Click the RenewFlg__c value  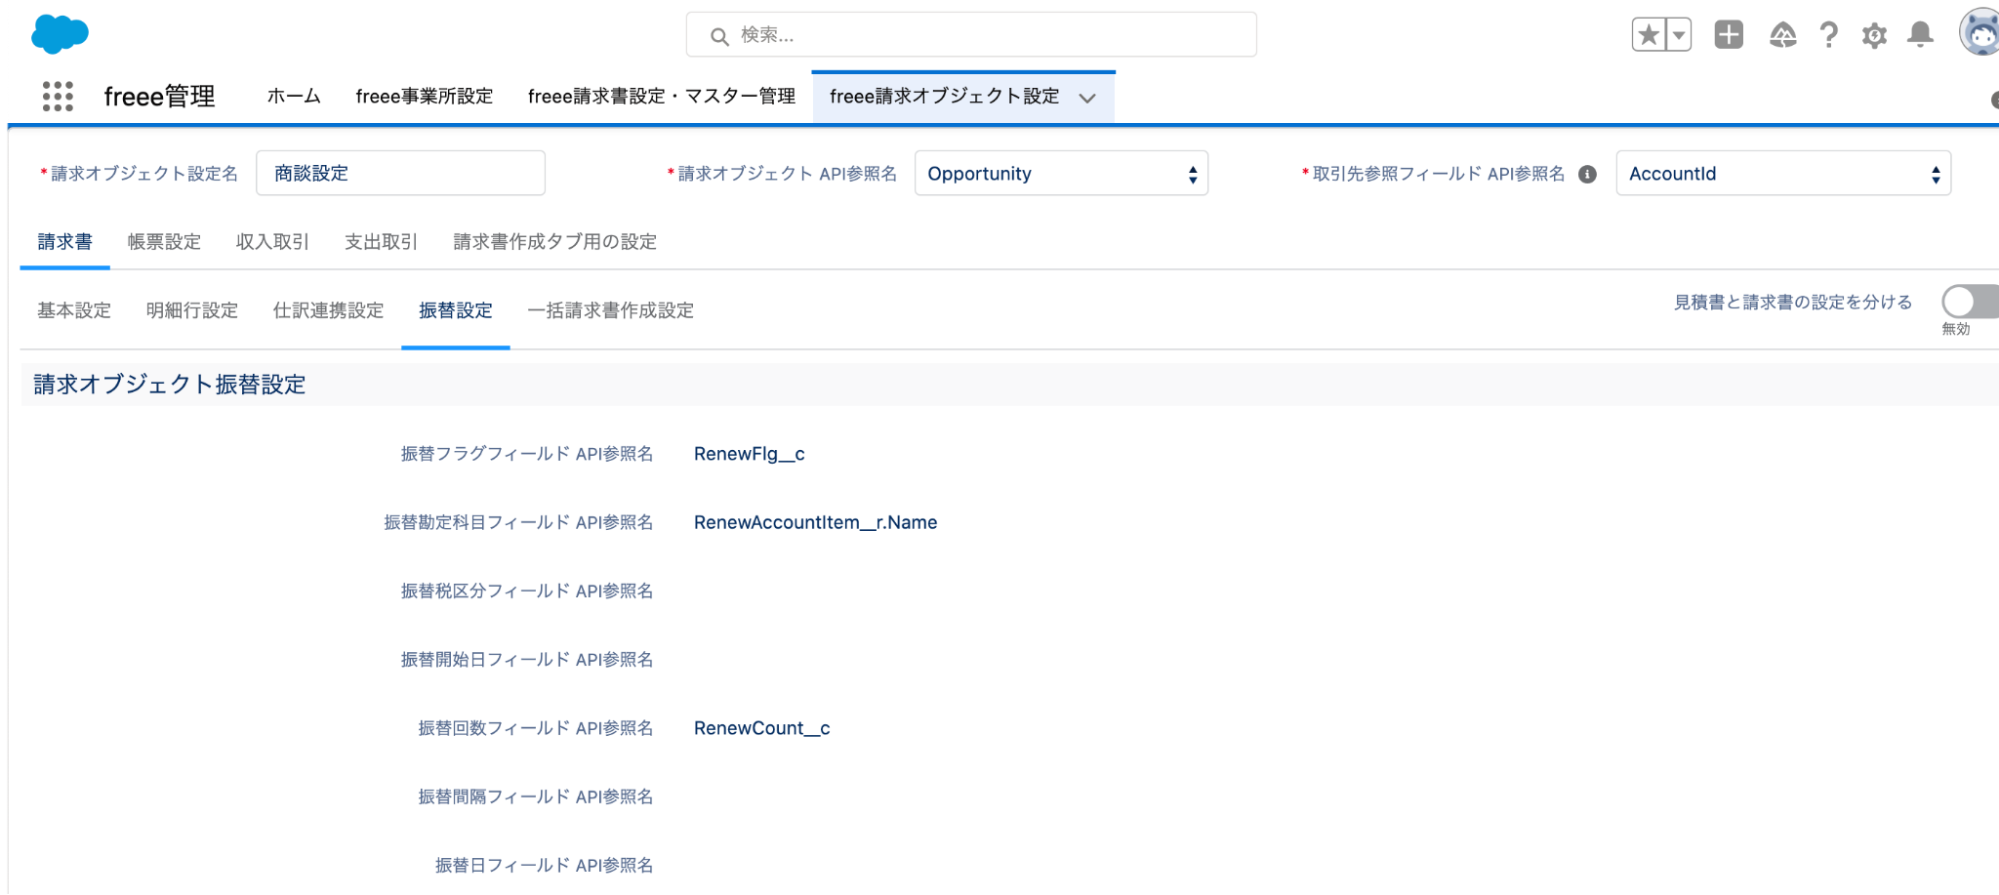(749, 453)
